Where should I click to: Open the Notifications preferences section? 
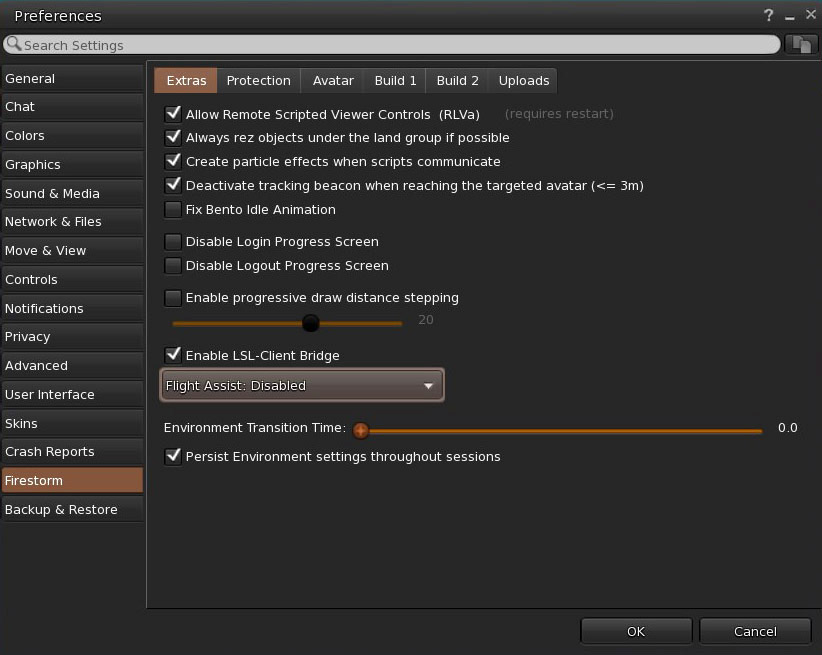[x=72, y=308]
